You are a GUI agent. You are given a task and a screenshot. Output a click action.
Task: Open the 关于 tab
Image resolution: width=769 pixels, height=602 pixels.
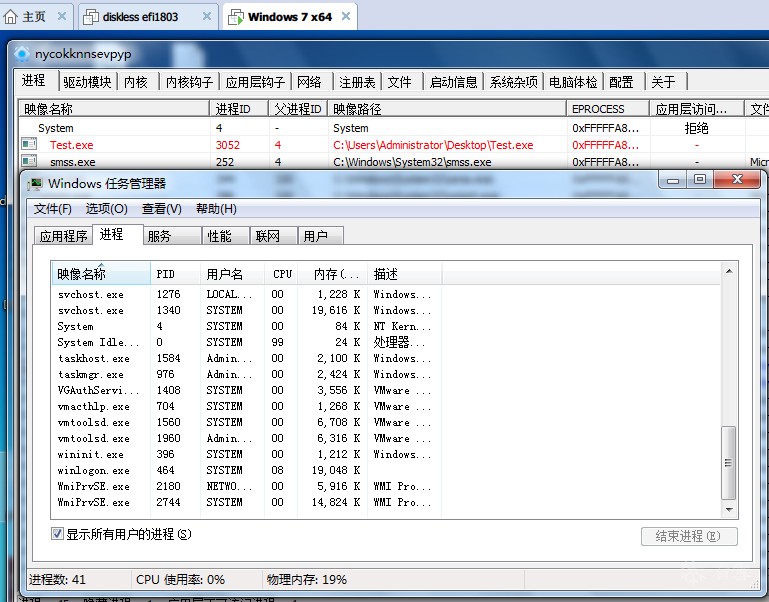[x=666, y=82]
